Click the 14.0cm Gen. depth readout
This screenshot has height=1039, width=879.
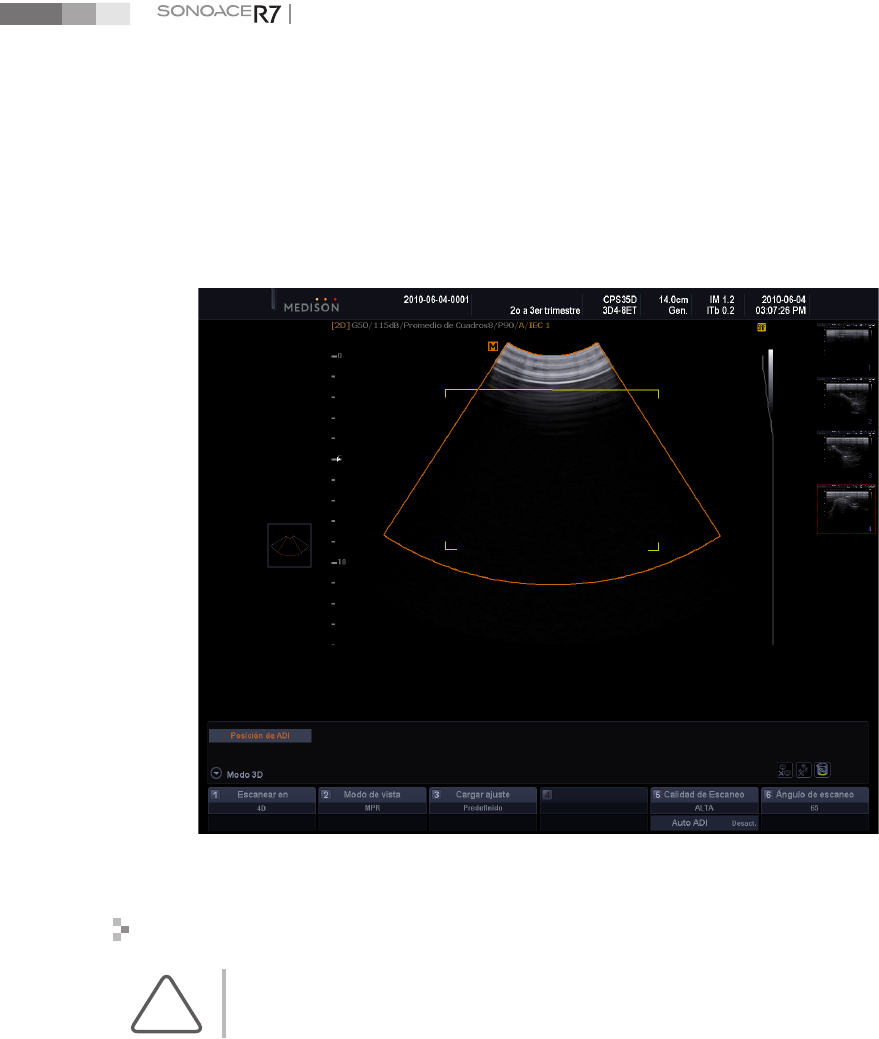673,305
